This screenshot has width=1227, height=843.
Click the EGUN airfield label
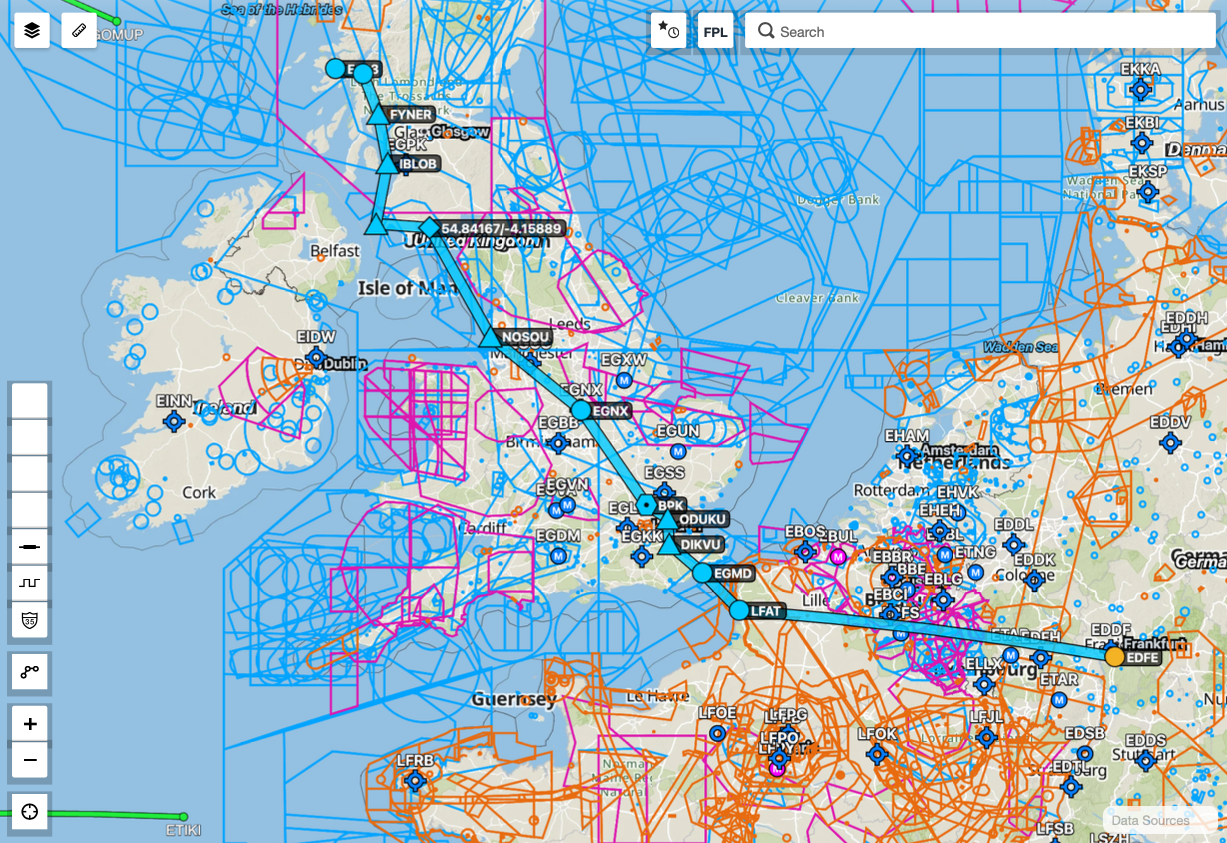678,431
